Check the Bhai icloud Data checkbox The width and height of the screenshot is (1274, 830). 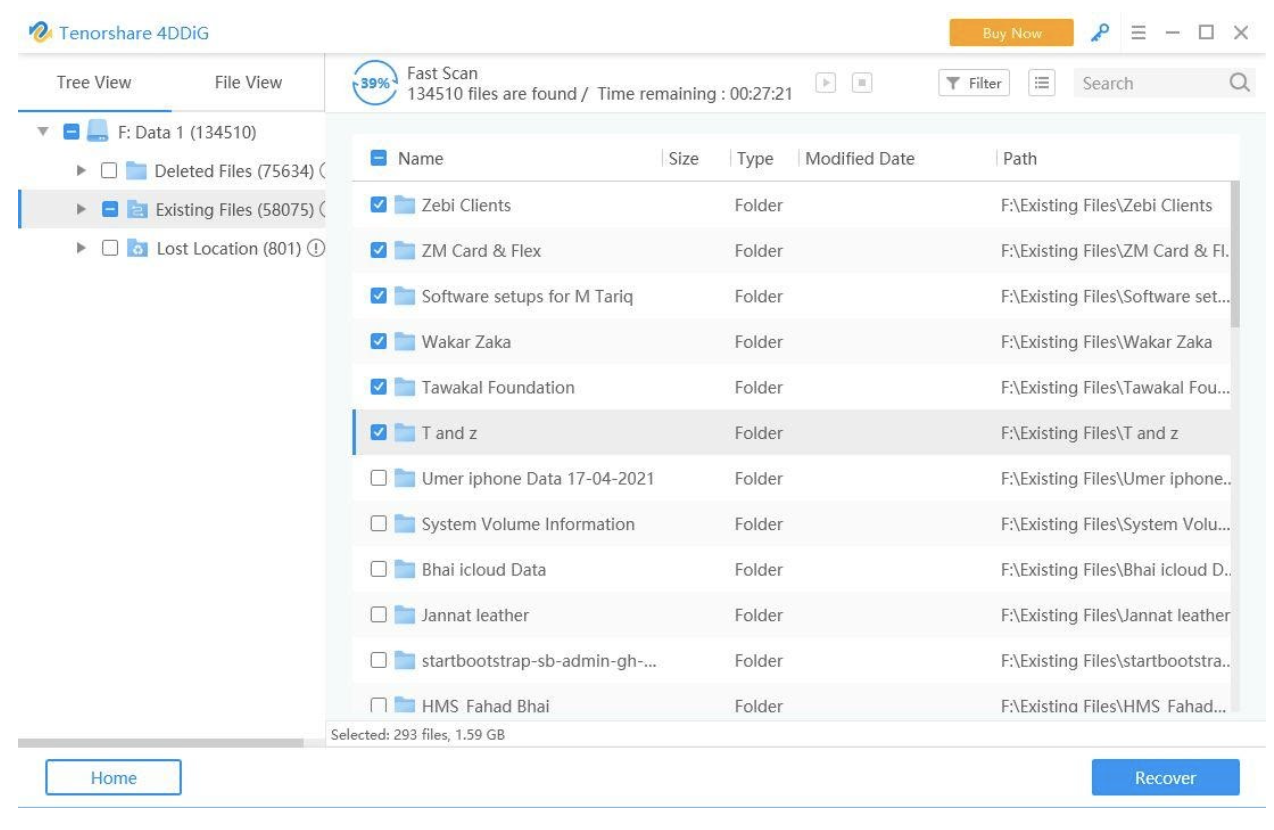click(x=378, y=570)
